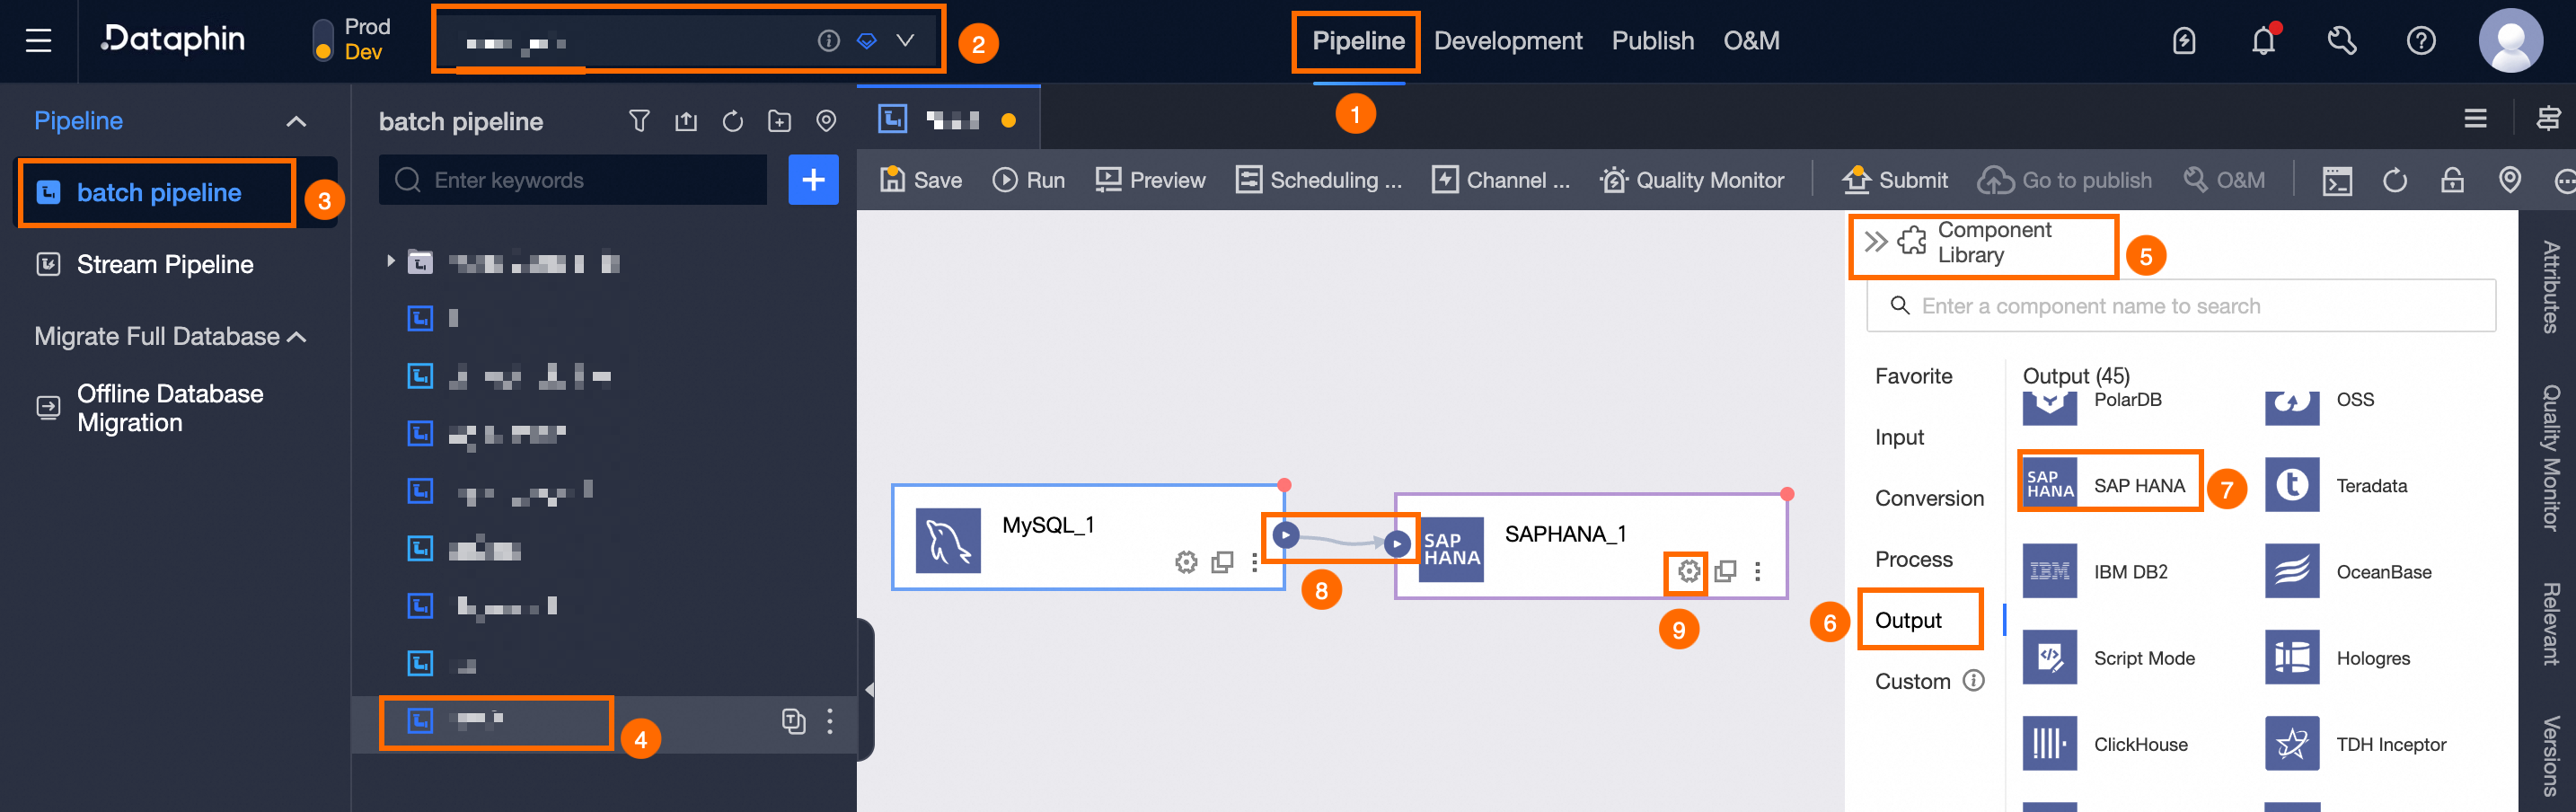Click Go to publish
Viewport: 2576px width, 812px height.
pyautogui.click(x=2065, y=180)
